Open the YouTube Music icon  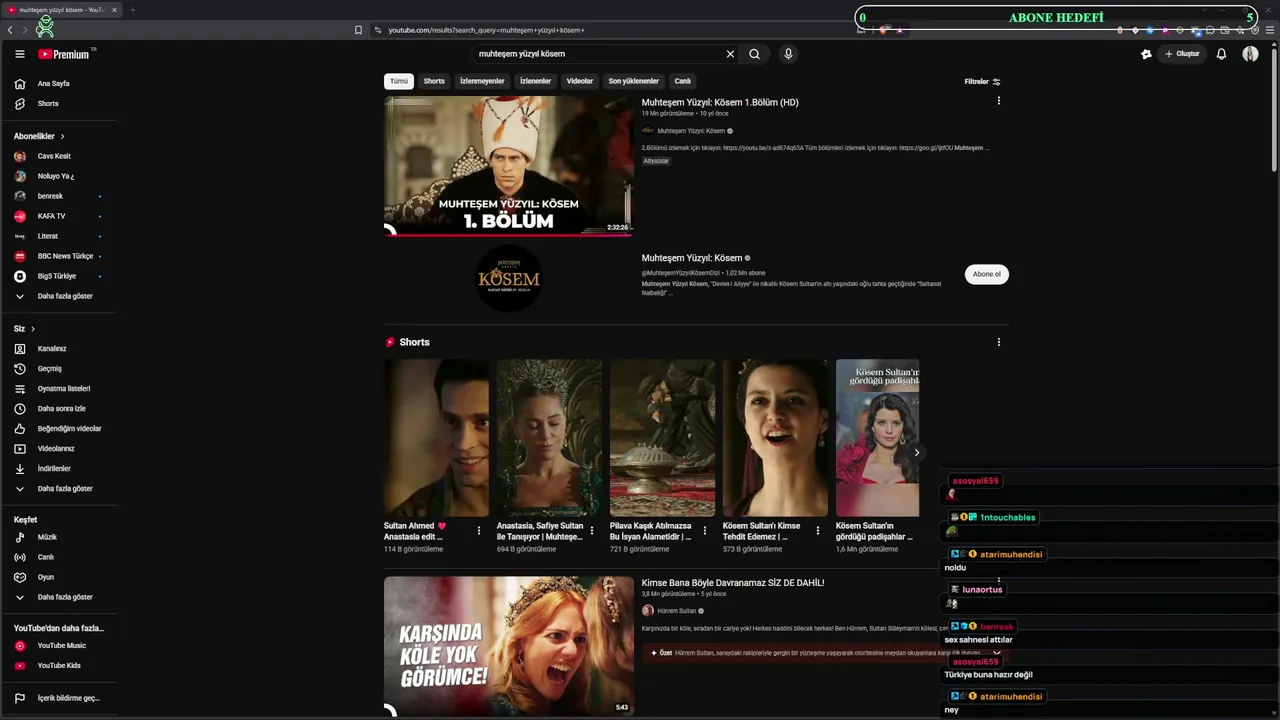click(20, 646)
